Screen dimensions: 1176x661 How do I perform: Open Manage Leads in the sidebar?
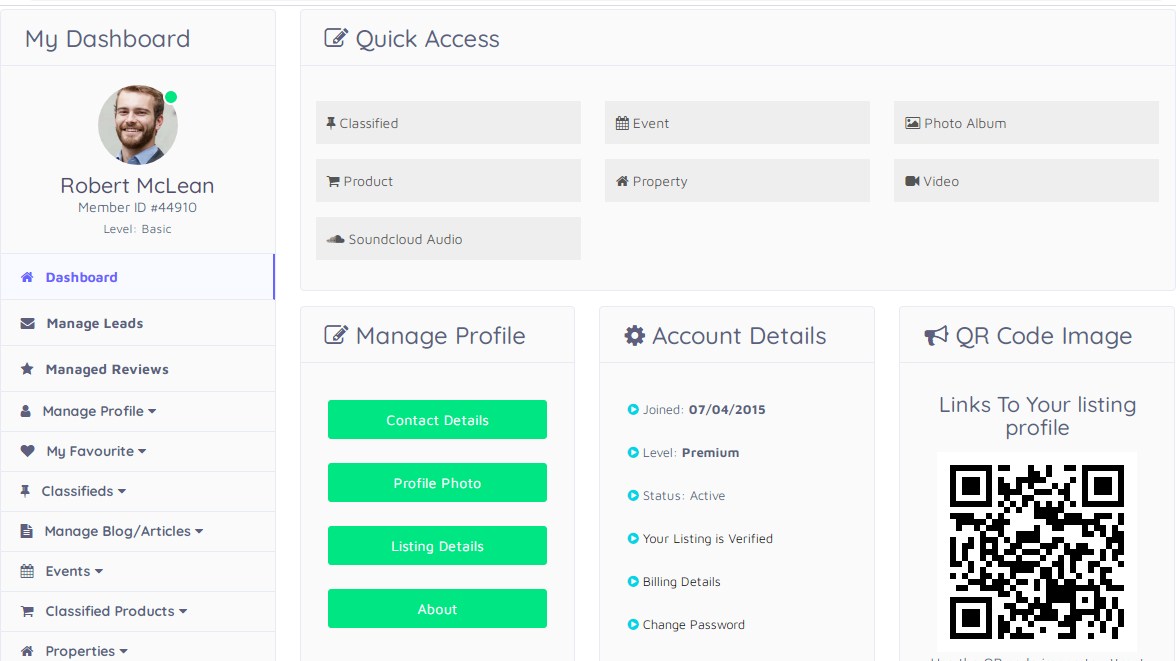pyautogui.click(x=138, y=323)
